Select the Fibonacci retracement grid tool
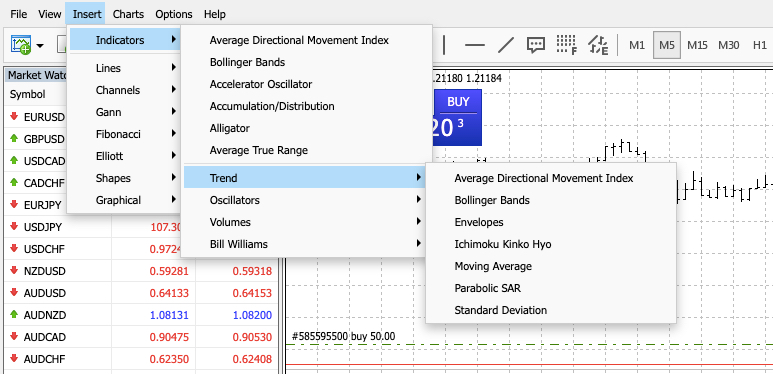 pyautogui.click(x=566, y=45)
